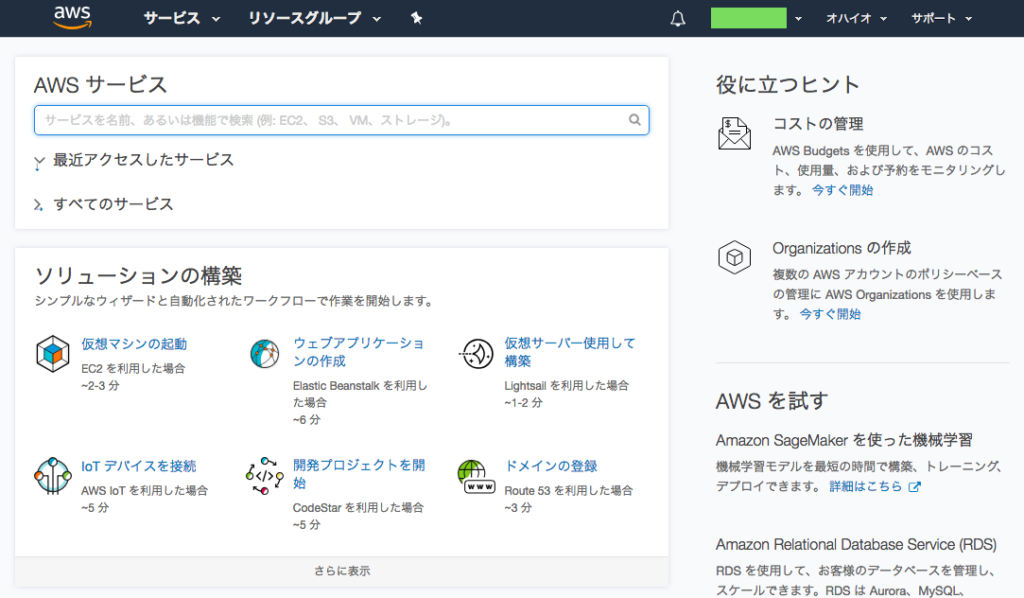This screenshot has width=1024, height=598.
Task: Click the コストの管理 title
Action: point(818,124)
